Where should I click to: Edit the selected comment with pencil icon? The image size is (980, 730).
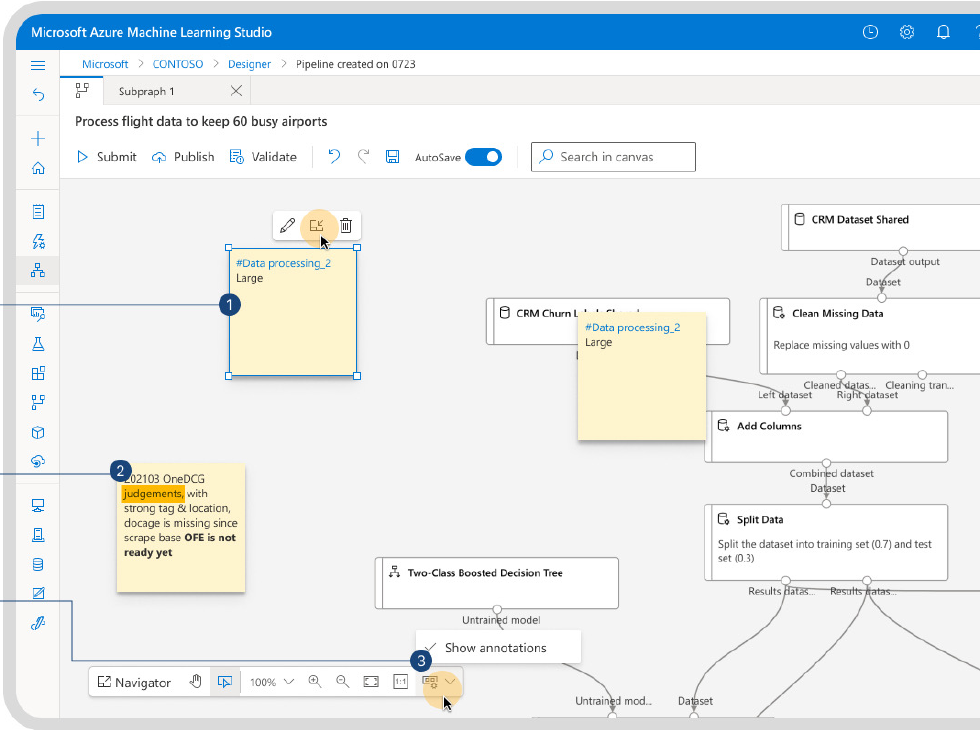(x=288, y=225)
